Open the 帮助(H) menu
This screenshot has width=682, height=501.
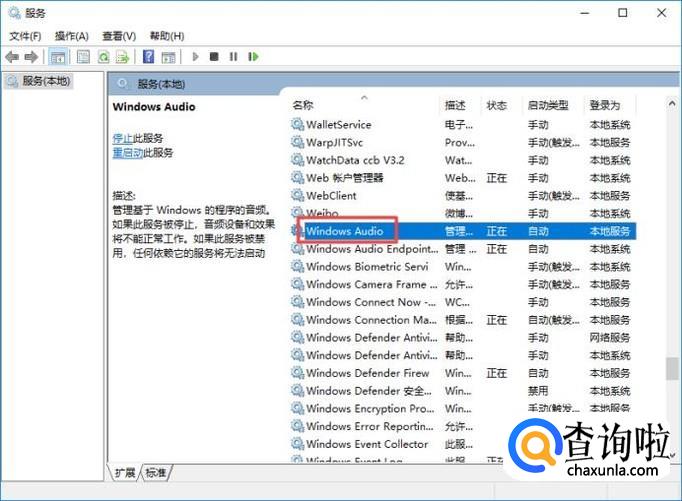click(x=167, y=36)
